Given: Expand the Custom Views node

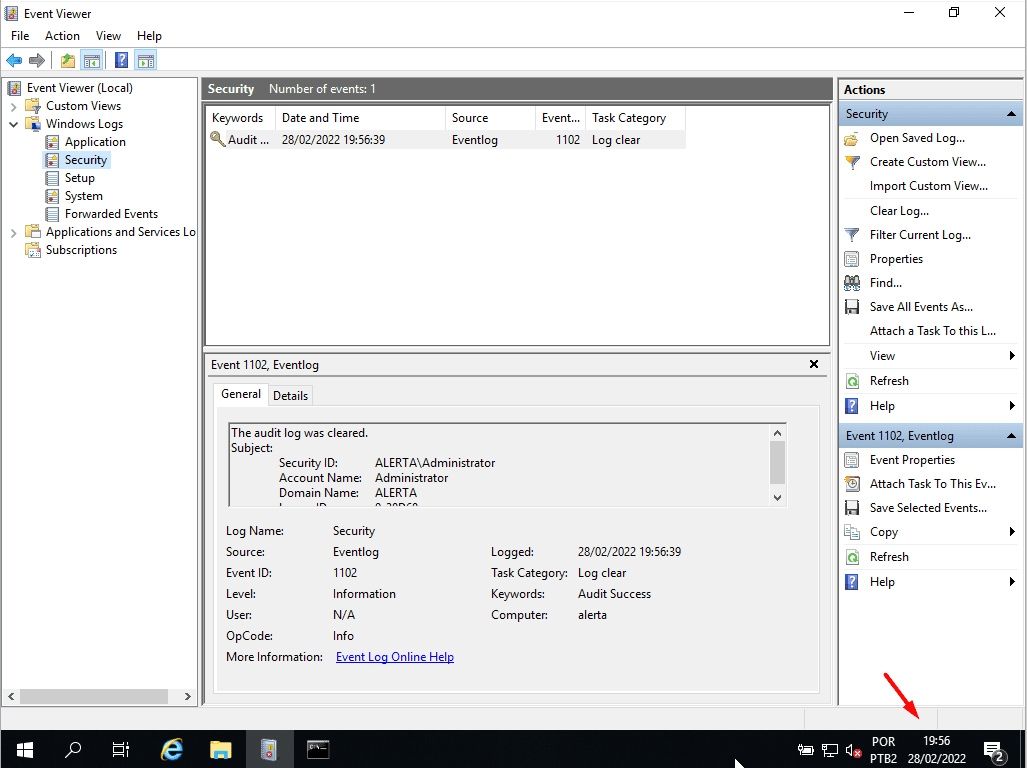Looking at the screenshot, I should [14, 106].
